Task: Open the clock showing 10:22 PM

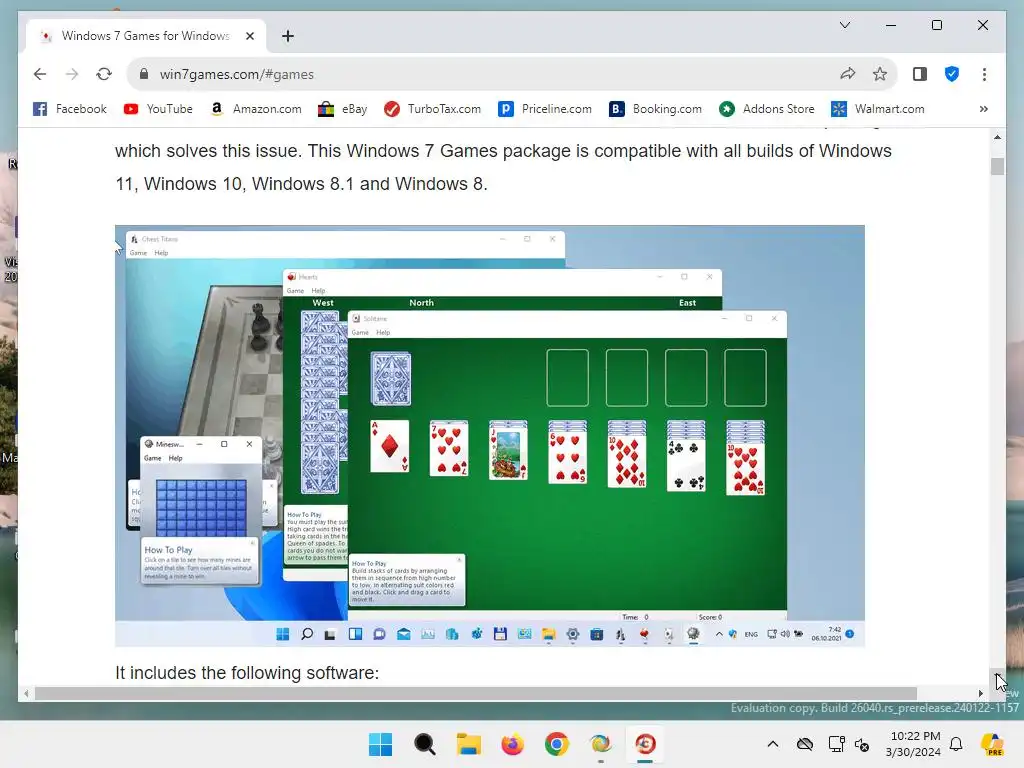Action: [x=913, y=744]
